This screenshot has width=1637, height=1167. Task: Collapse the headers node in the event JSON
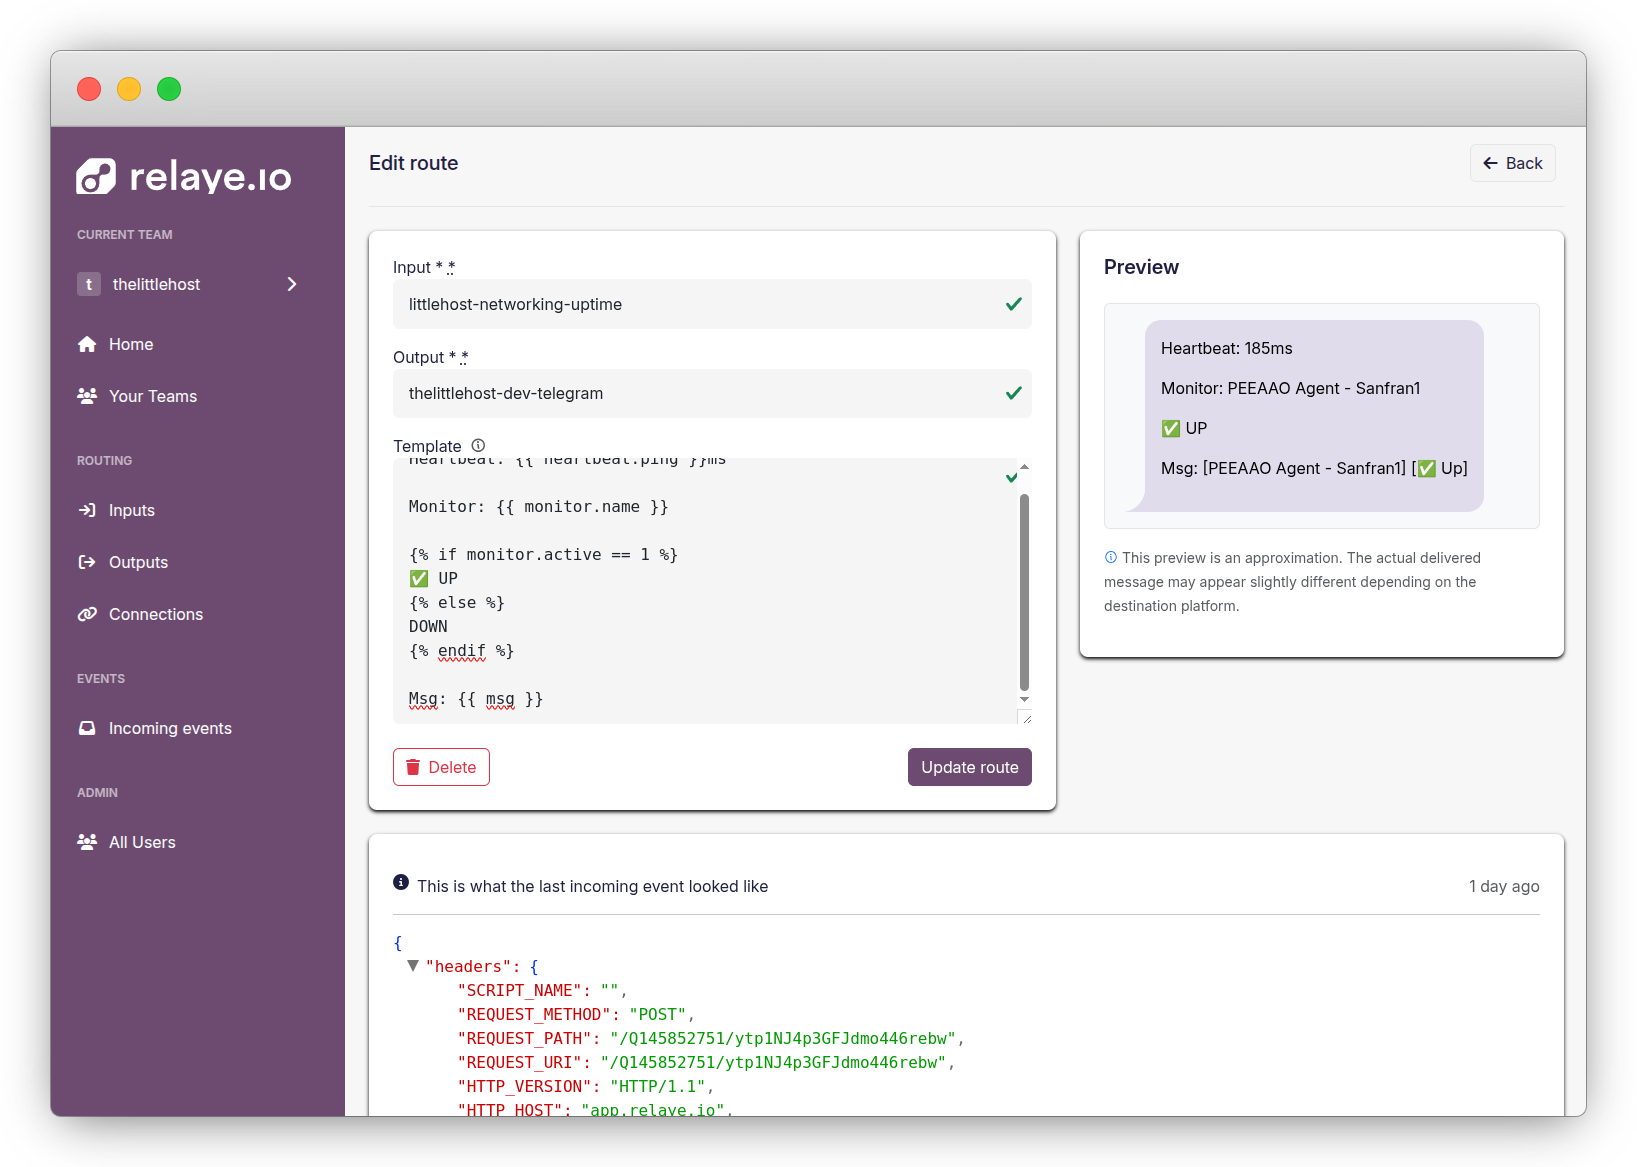(x=413, y=966)
